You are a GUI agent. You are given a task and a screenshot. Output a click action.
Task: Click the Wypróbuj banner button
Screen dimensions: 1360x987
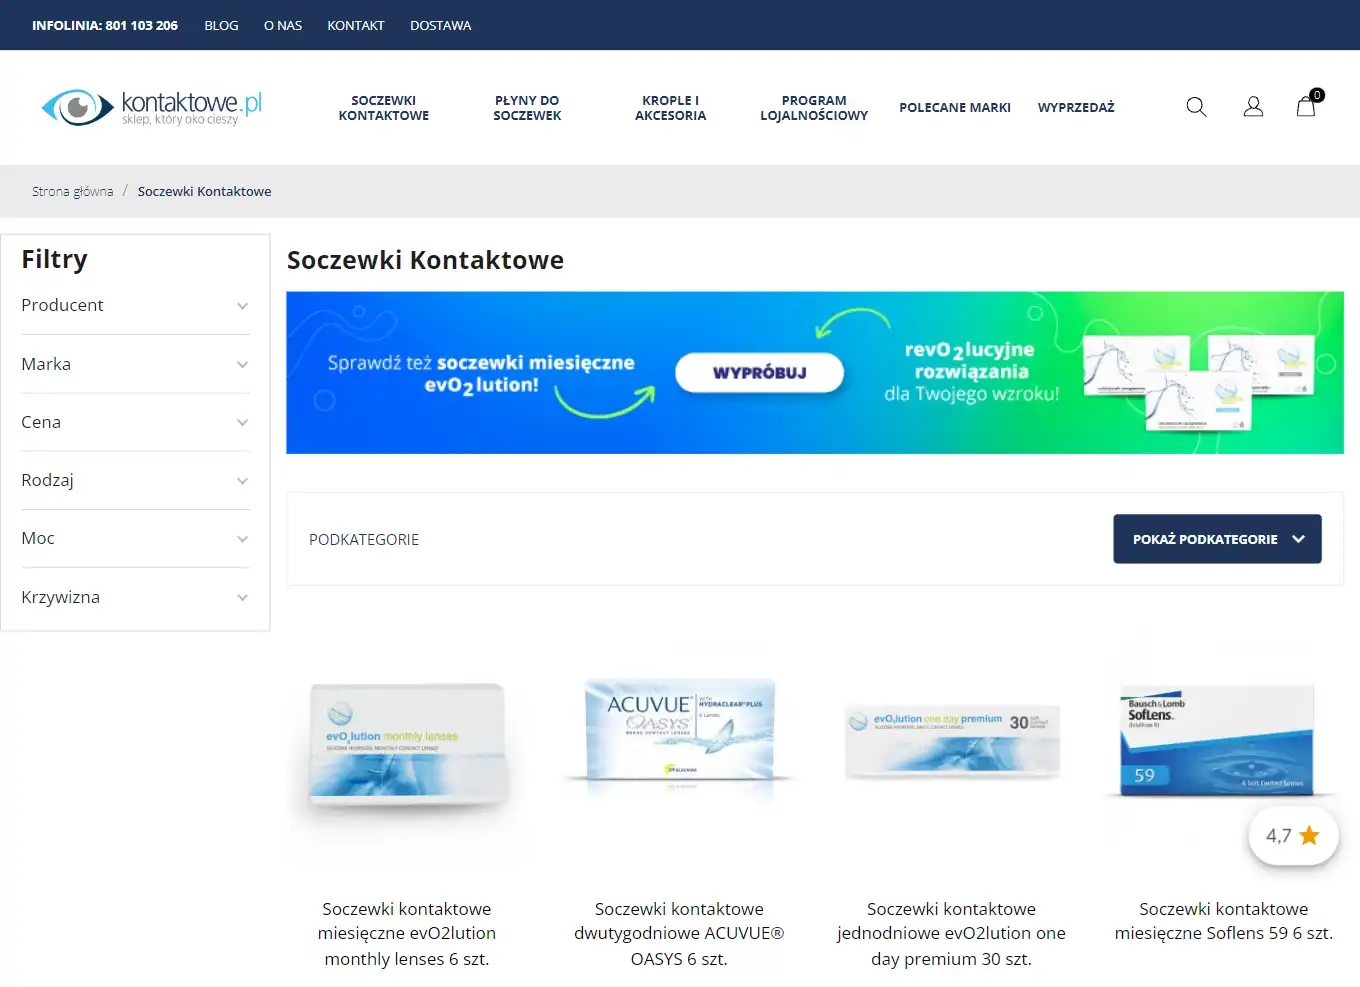click(760, 373)
